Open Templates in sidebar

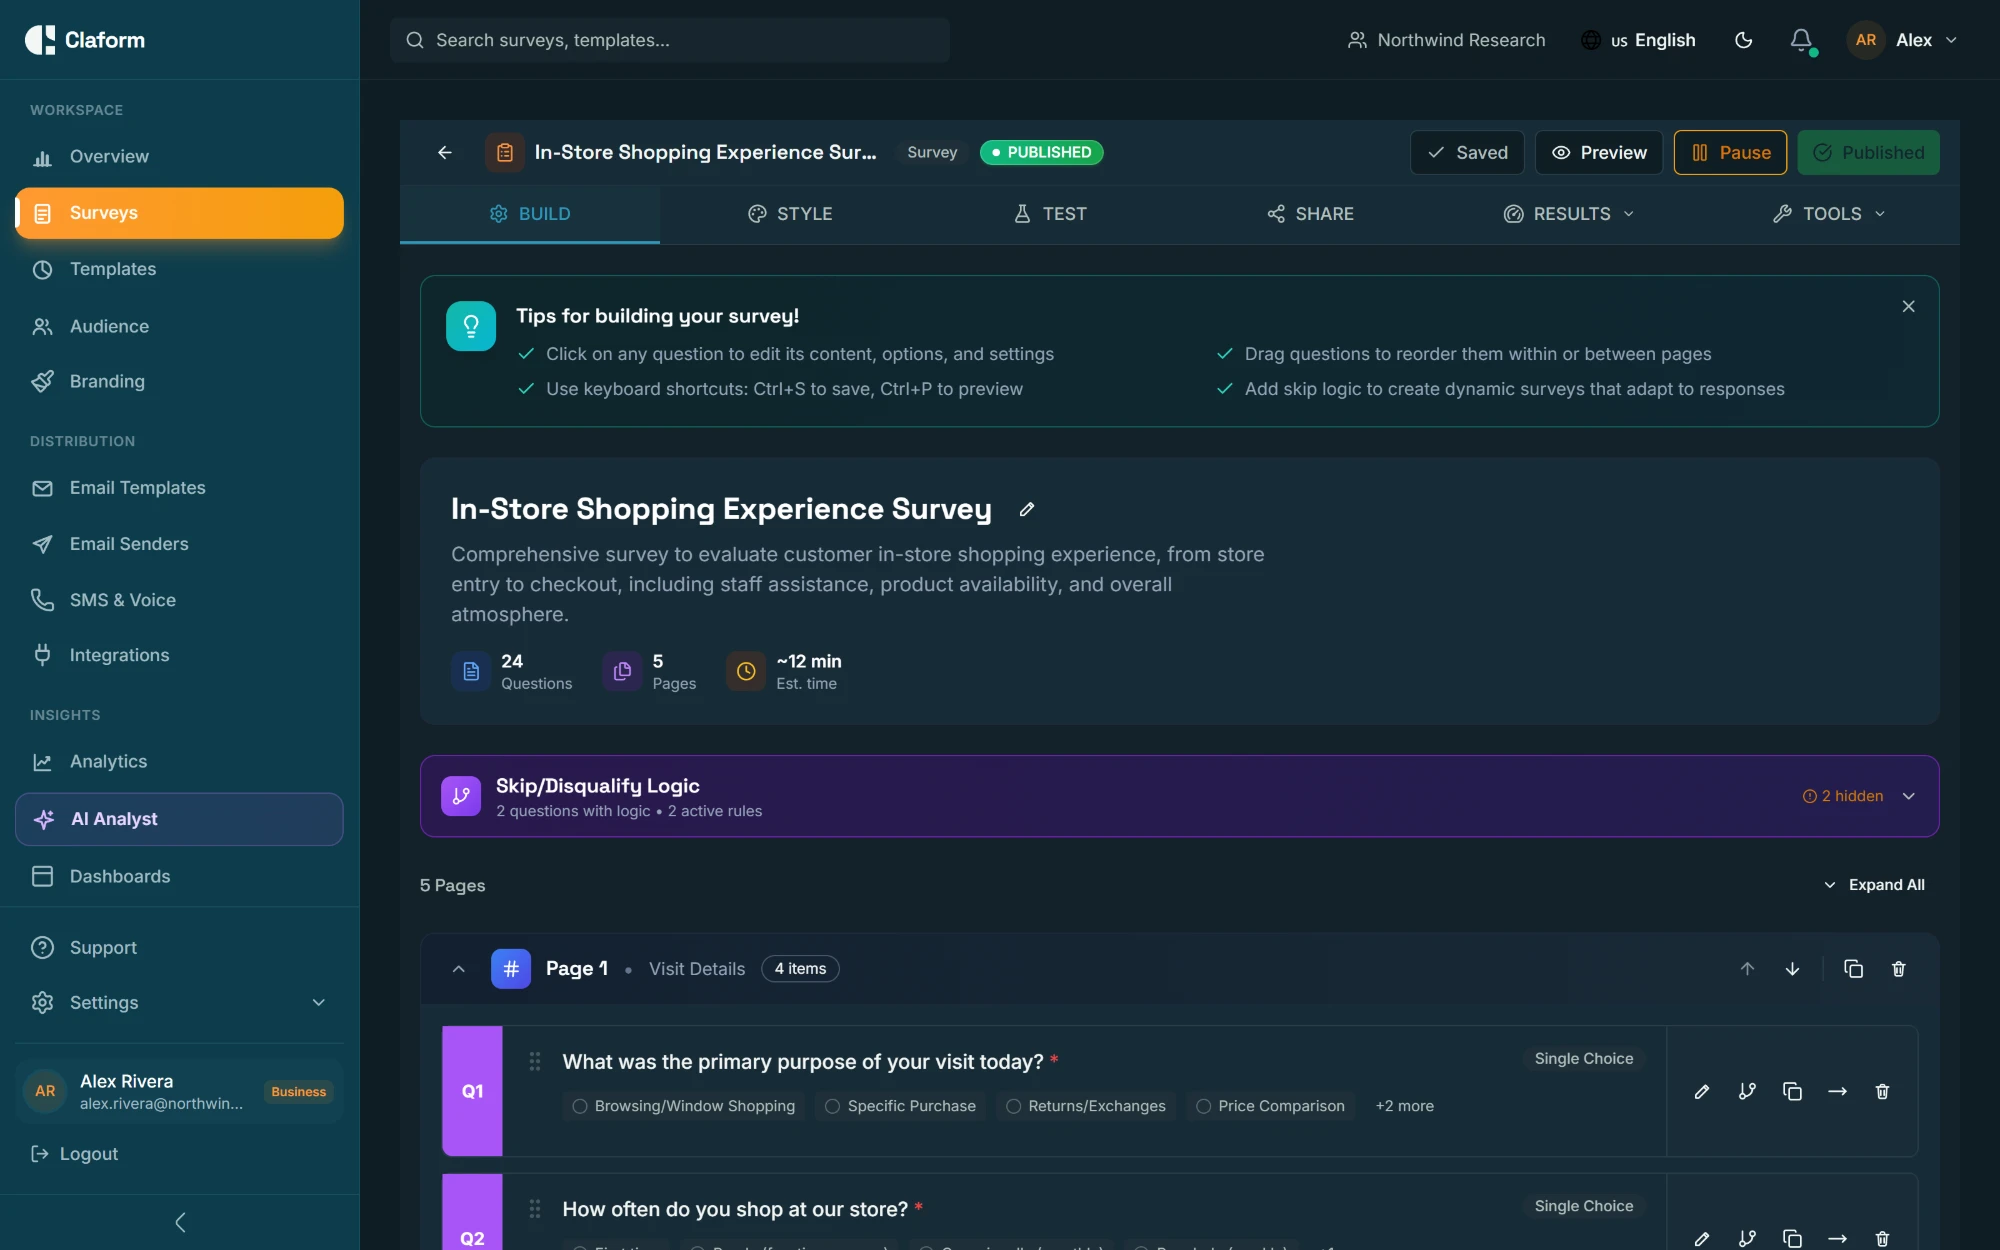(179, 269)
